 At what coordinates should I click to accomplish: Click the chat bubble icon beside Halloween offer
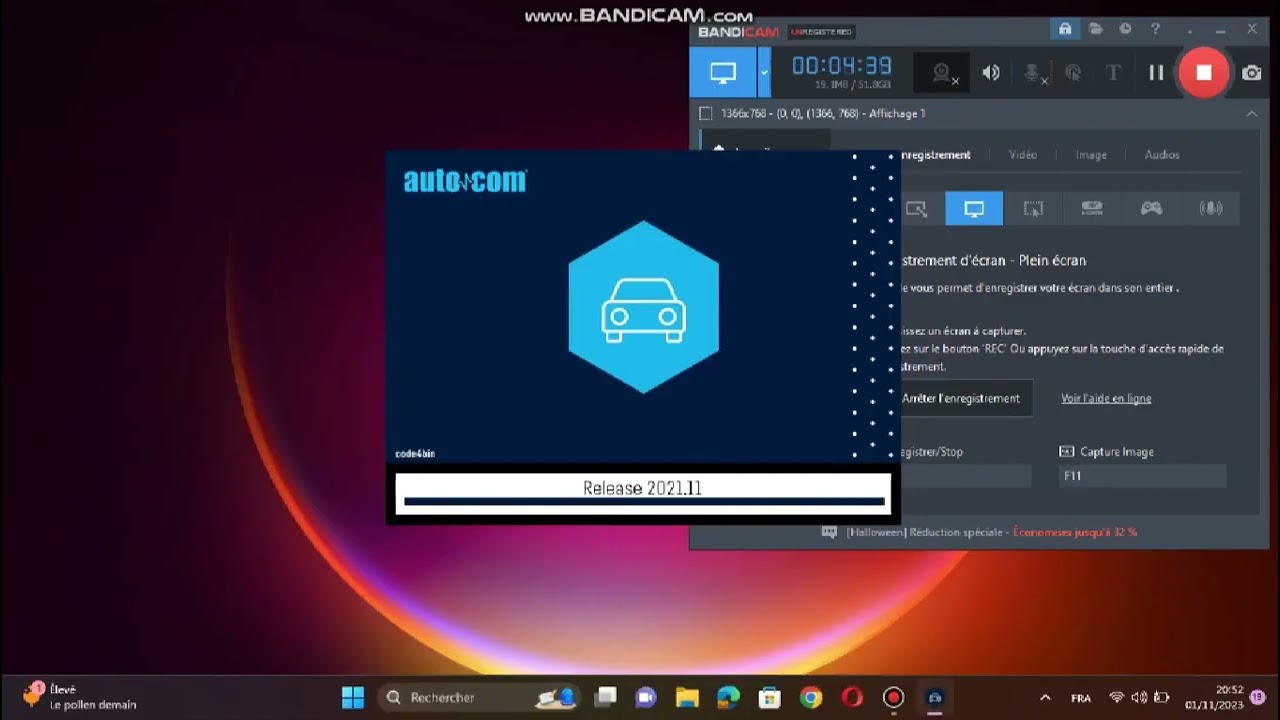(x=829, y=532)
